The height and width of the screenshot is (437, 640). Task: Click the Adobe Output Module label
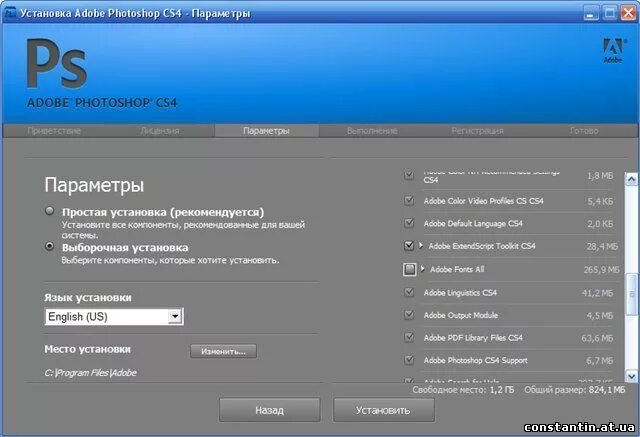click(x=460, y=315)
